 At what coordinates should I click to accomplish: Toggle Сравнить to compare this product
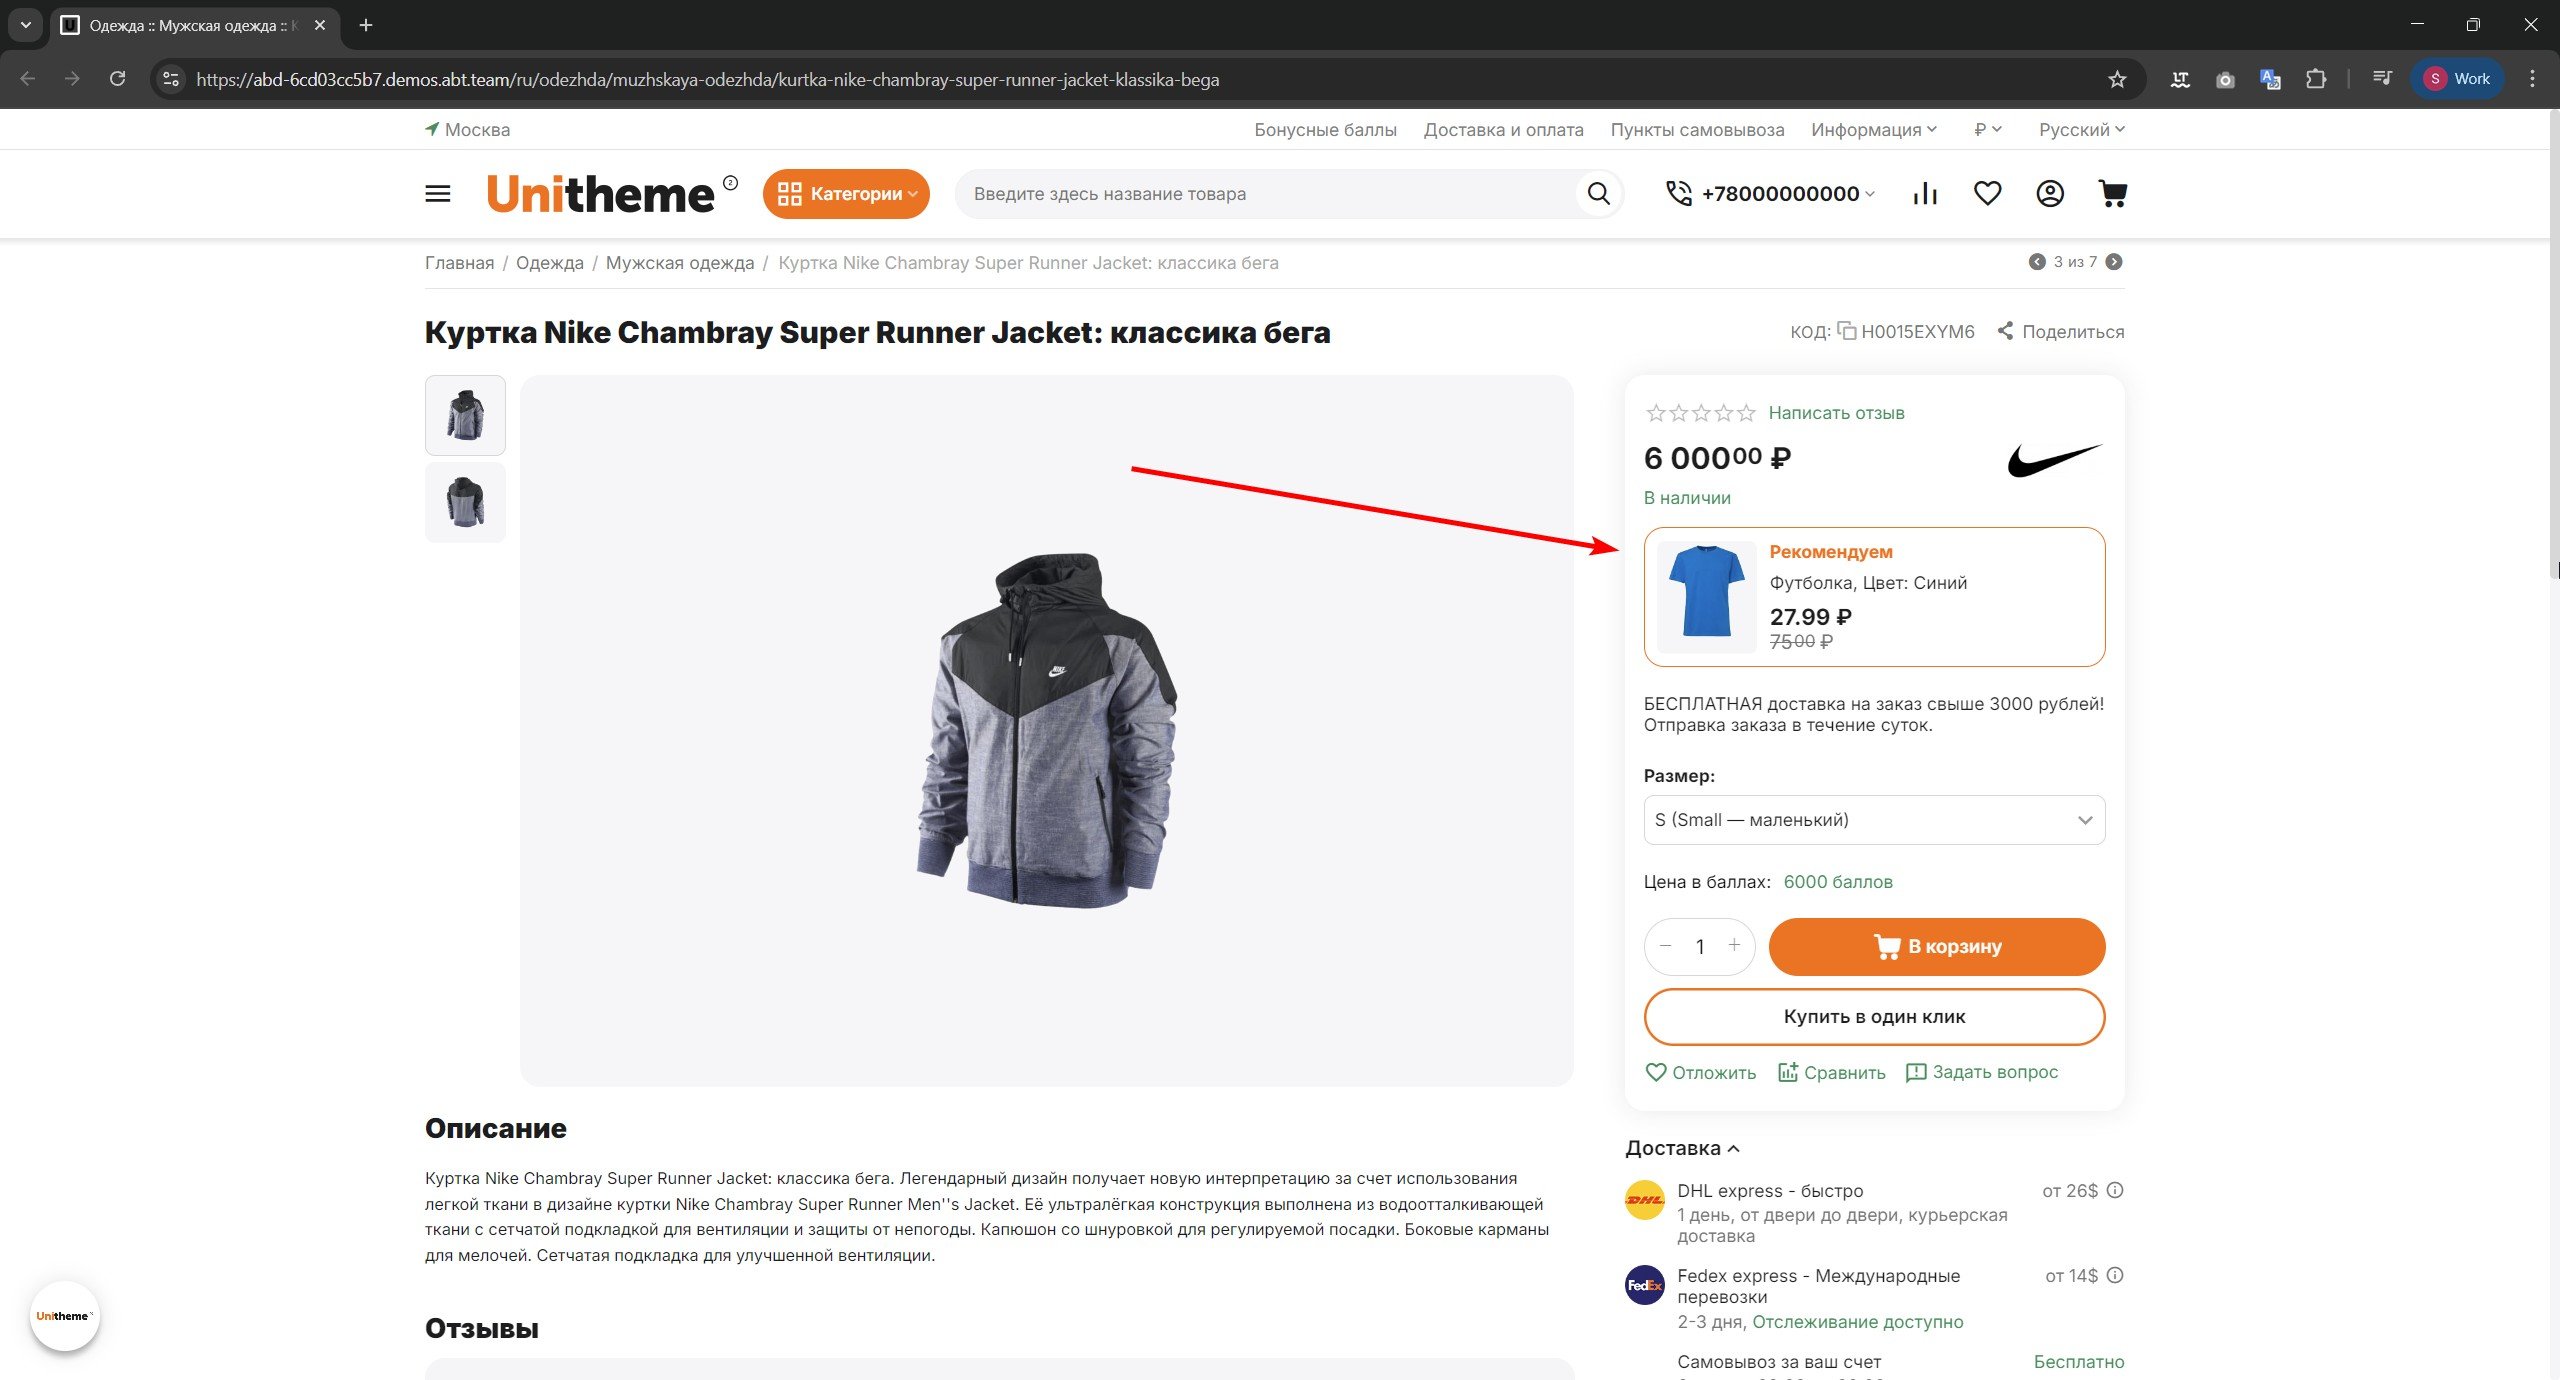(1832, 1072)
